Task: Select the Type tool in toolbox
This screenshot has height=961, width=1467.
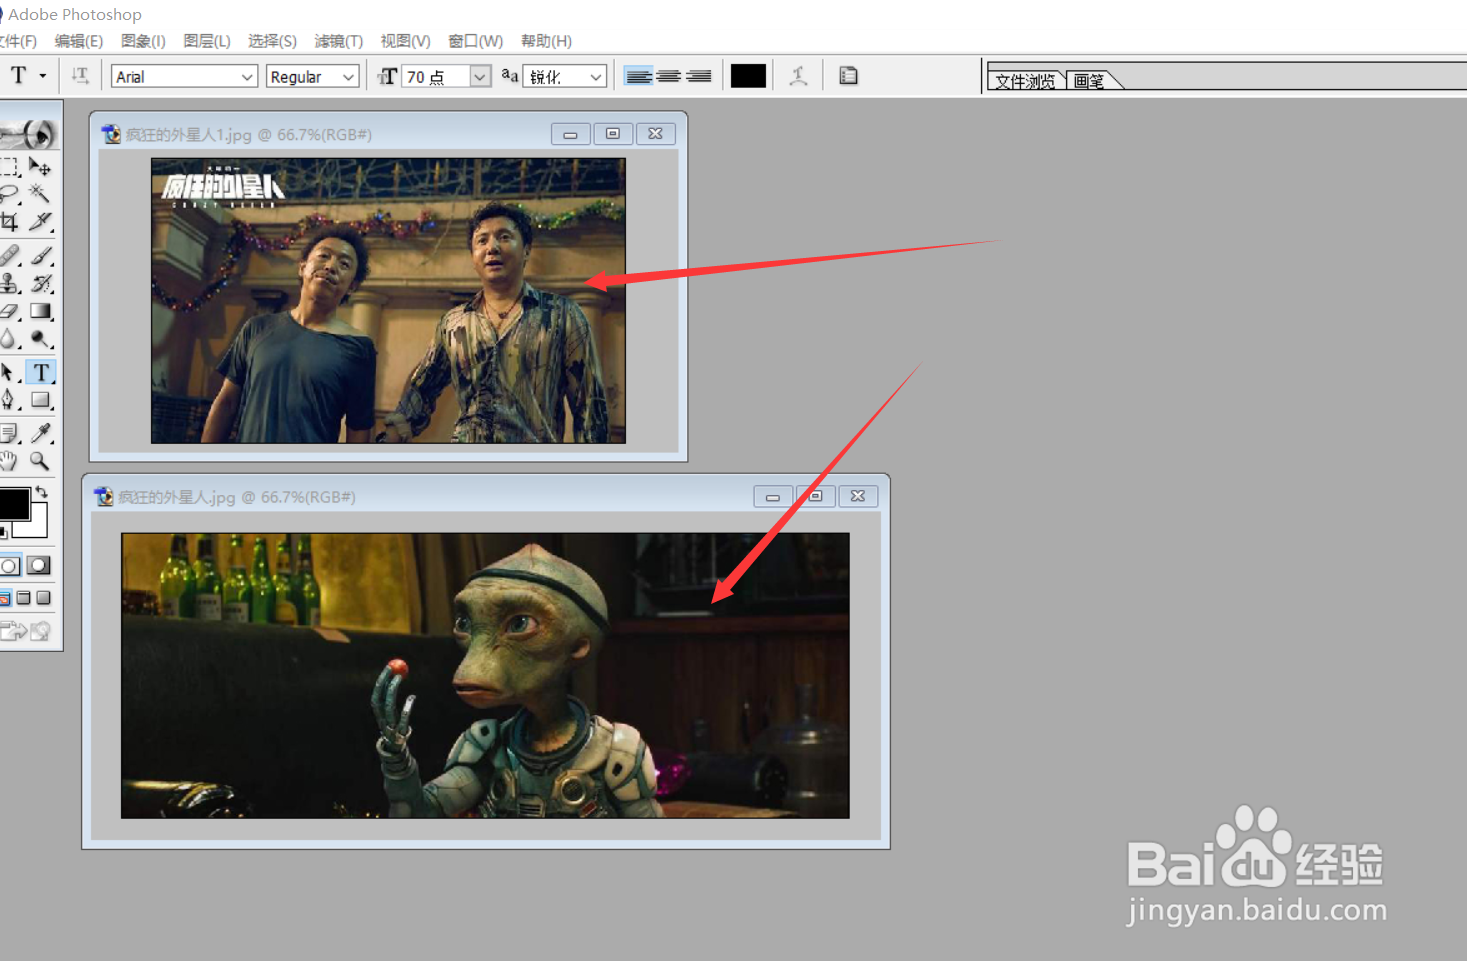Action: point(40,373)
